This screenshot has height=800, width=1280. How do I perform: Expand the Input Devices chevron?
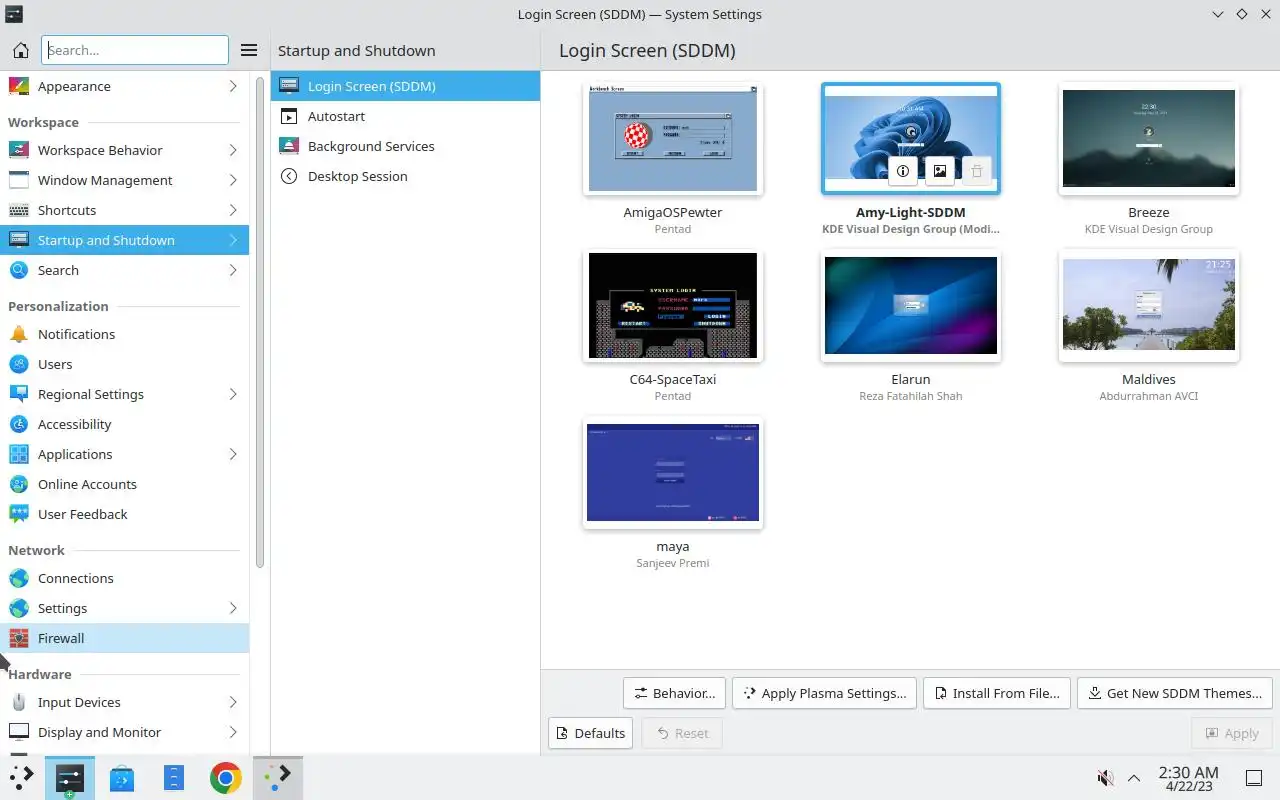click(233, 702)
